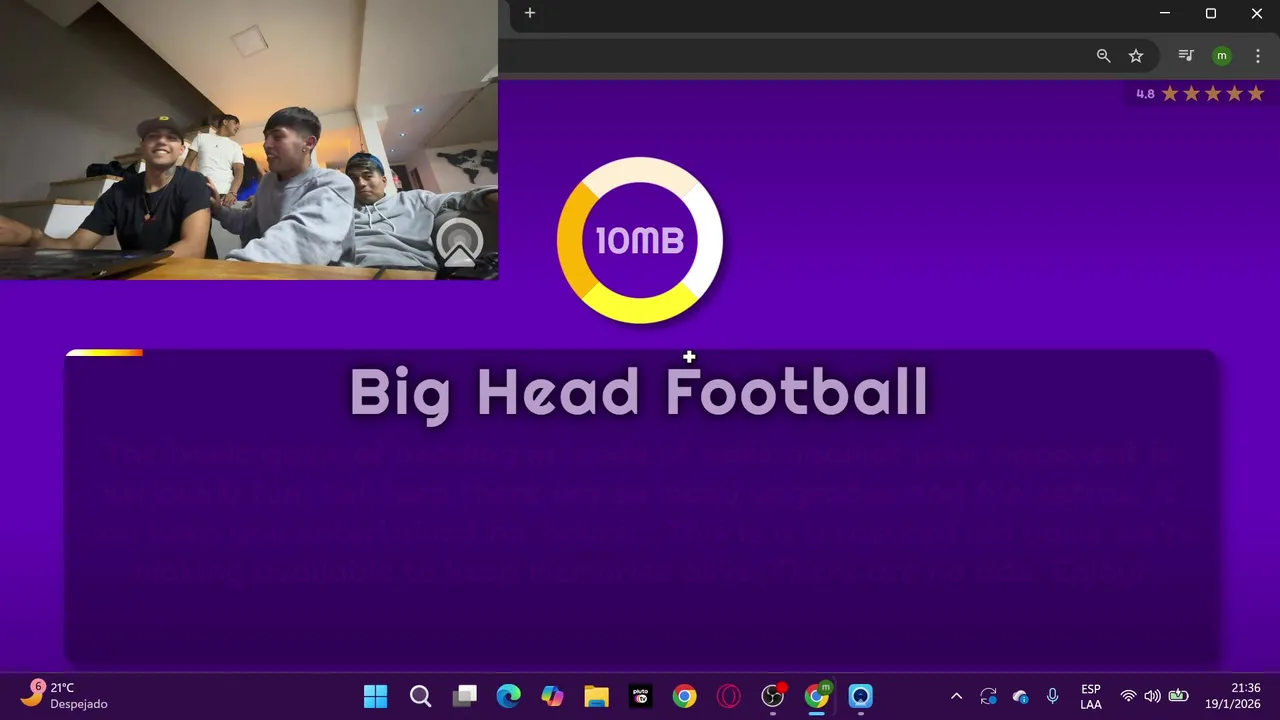Open the weather widget showing 21°C Despejado
Screen dimensions: 1280x720
tap(66, 696)
